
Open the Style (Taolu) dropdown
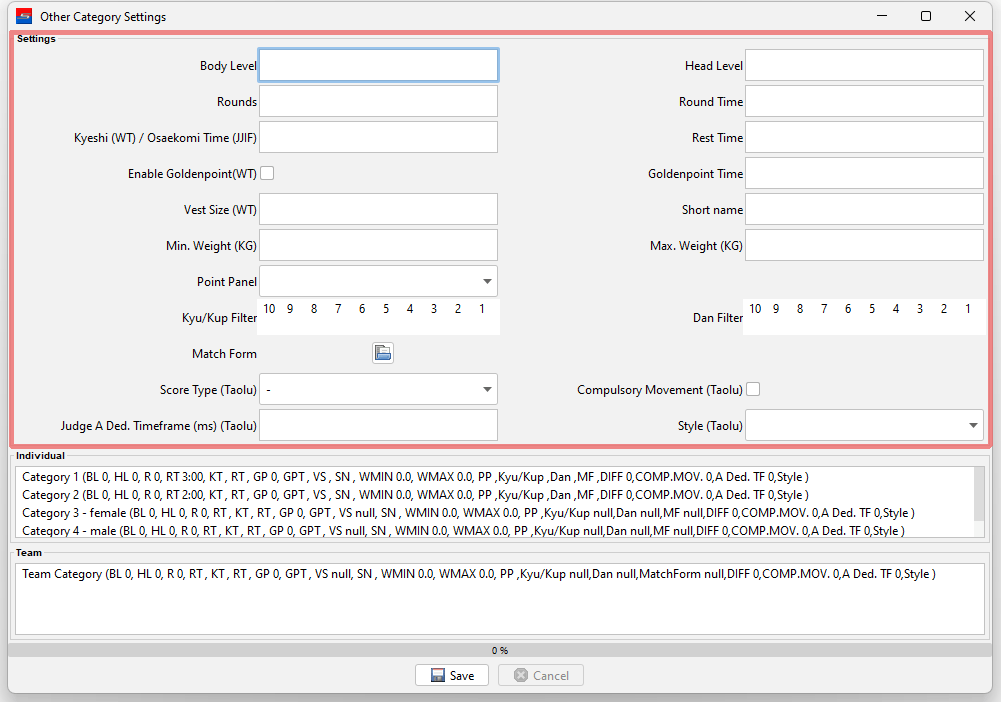pos(864,425)
